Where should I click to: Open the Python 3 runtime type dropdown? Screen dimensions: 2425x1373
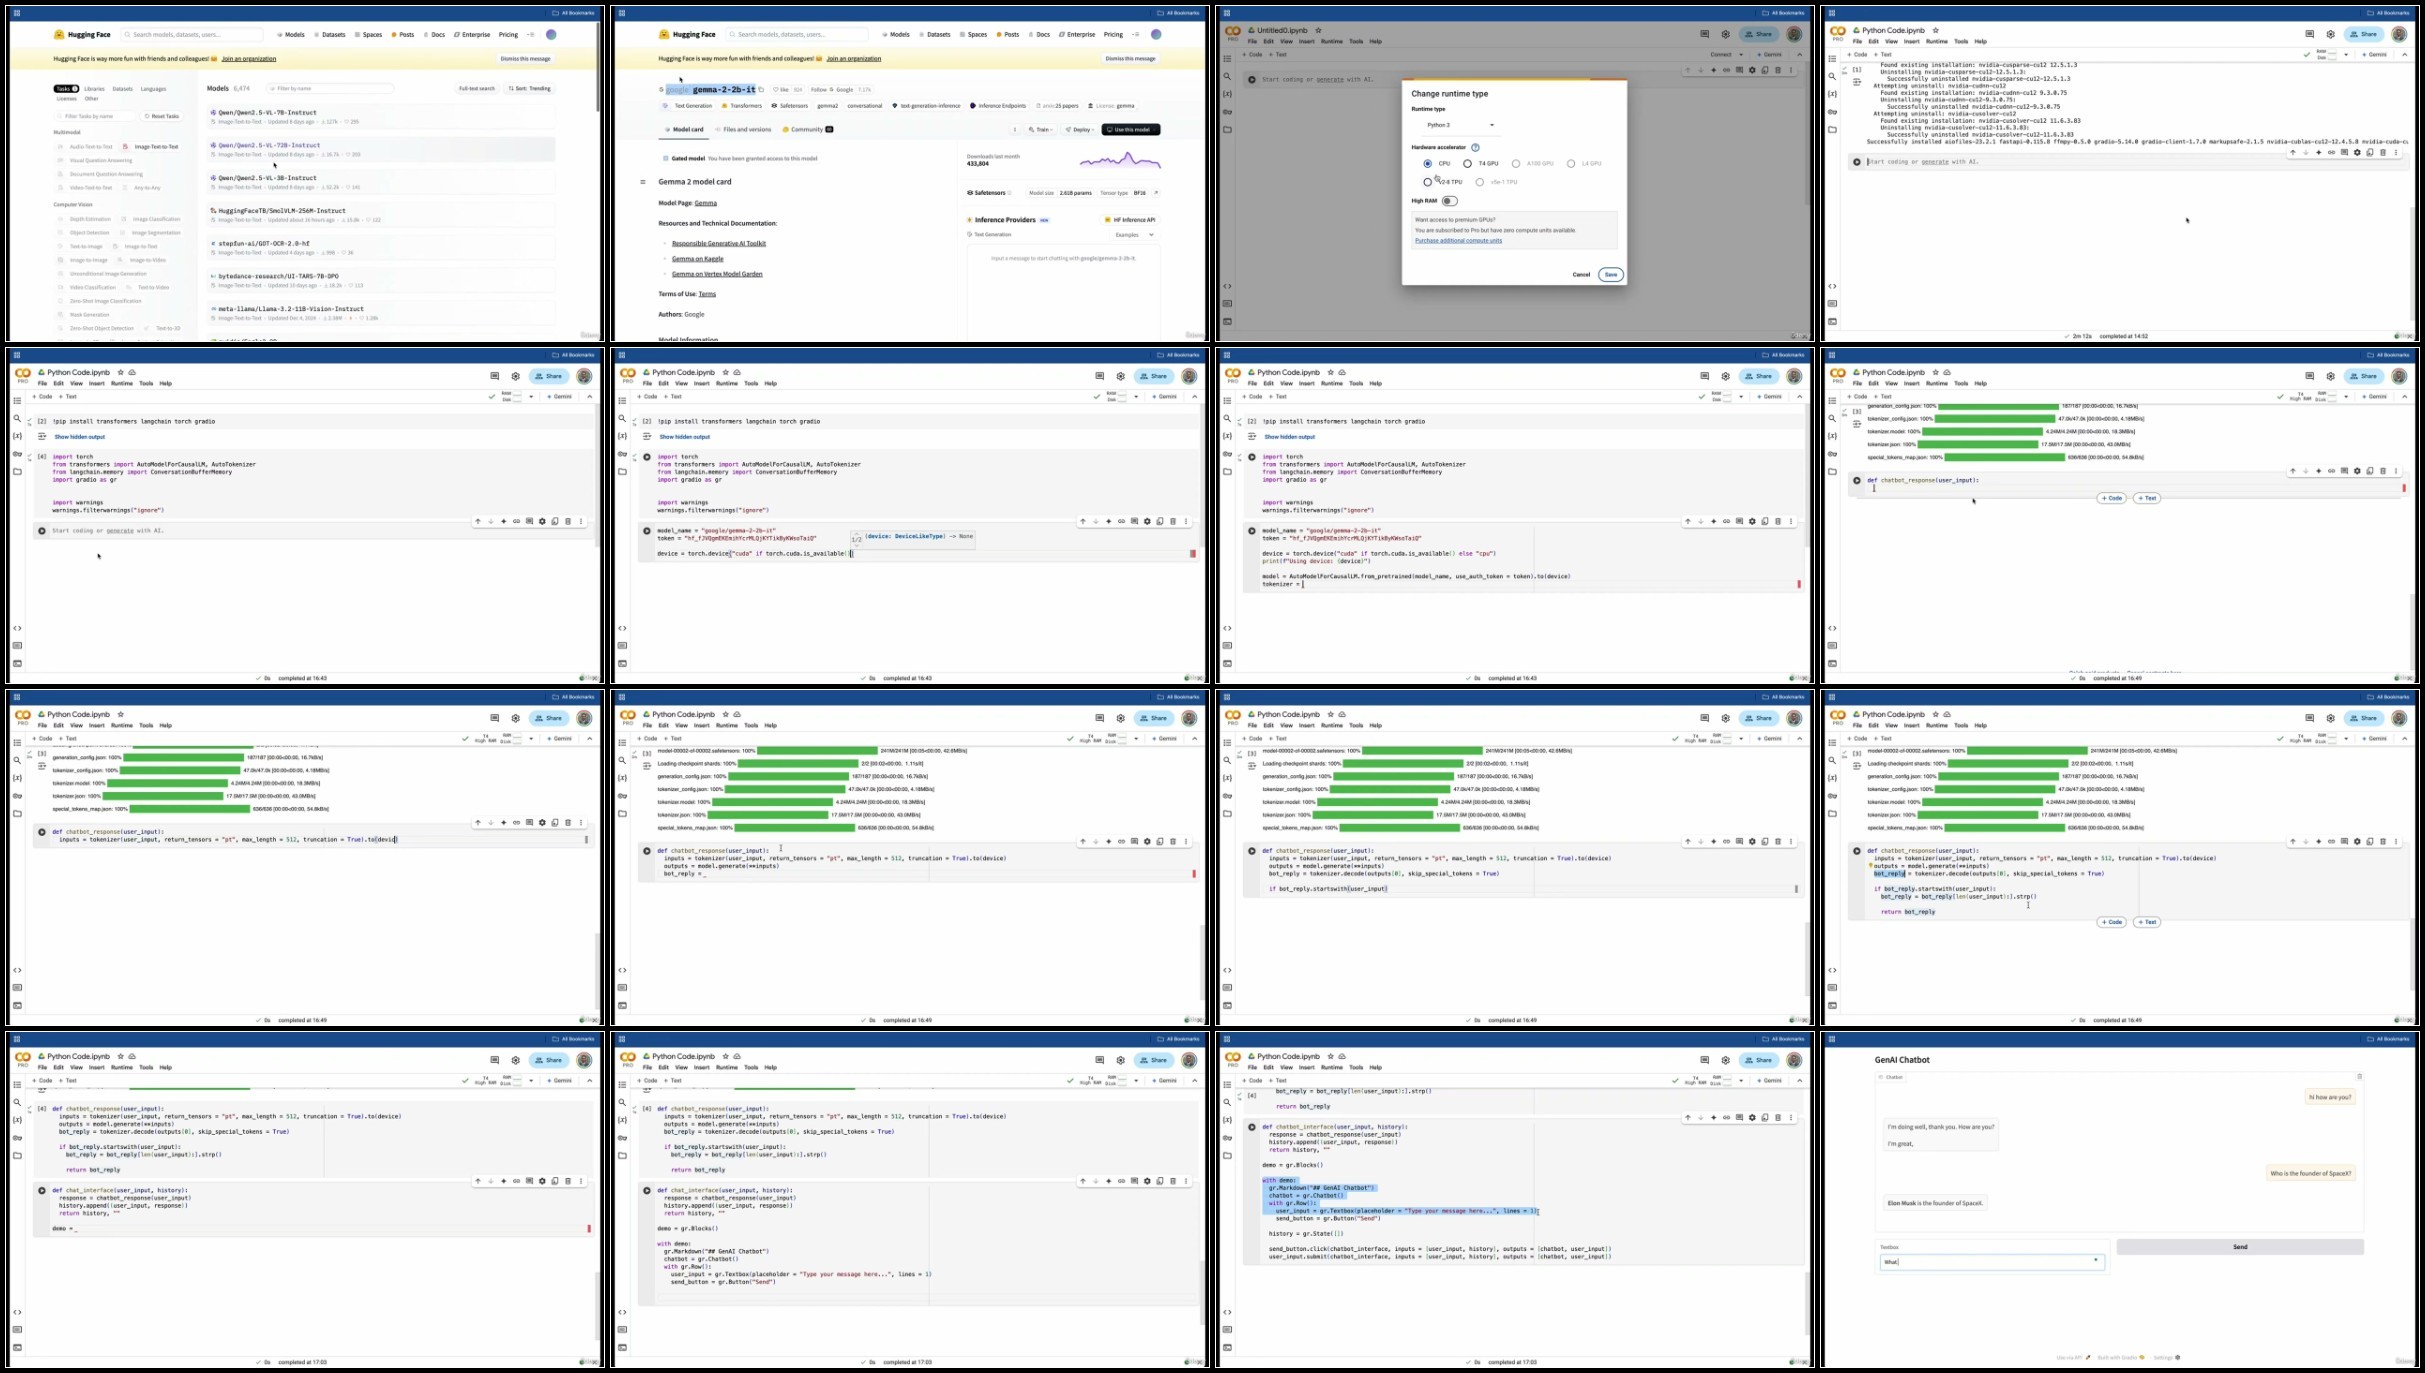click(1460, 125)
